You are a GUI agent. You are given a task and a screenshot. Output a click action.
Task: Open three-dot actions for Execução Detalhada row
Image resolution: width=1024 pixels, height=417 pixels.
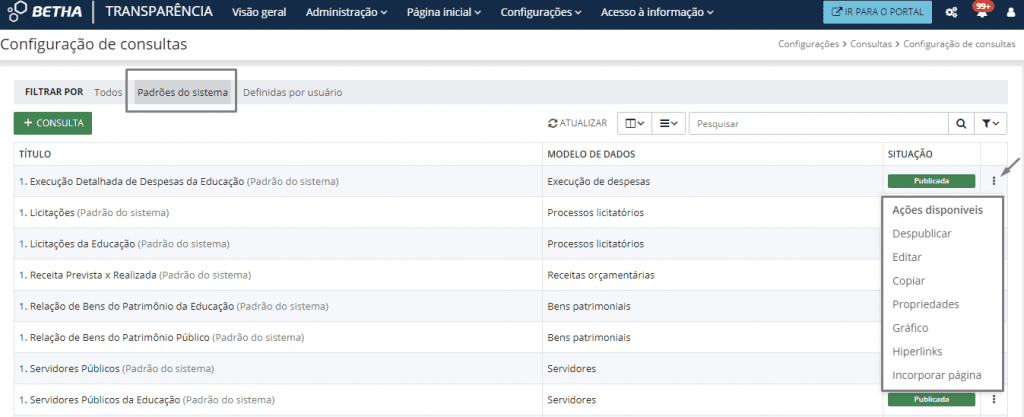tap(993, 181)
